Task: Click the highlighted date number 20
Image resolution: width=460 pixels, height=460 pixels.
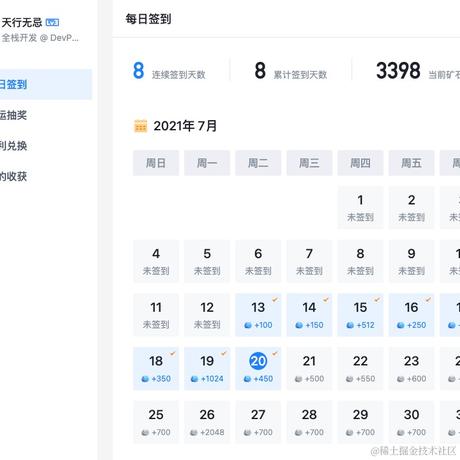Action: click(258, 361)
